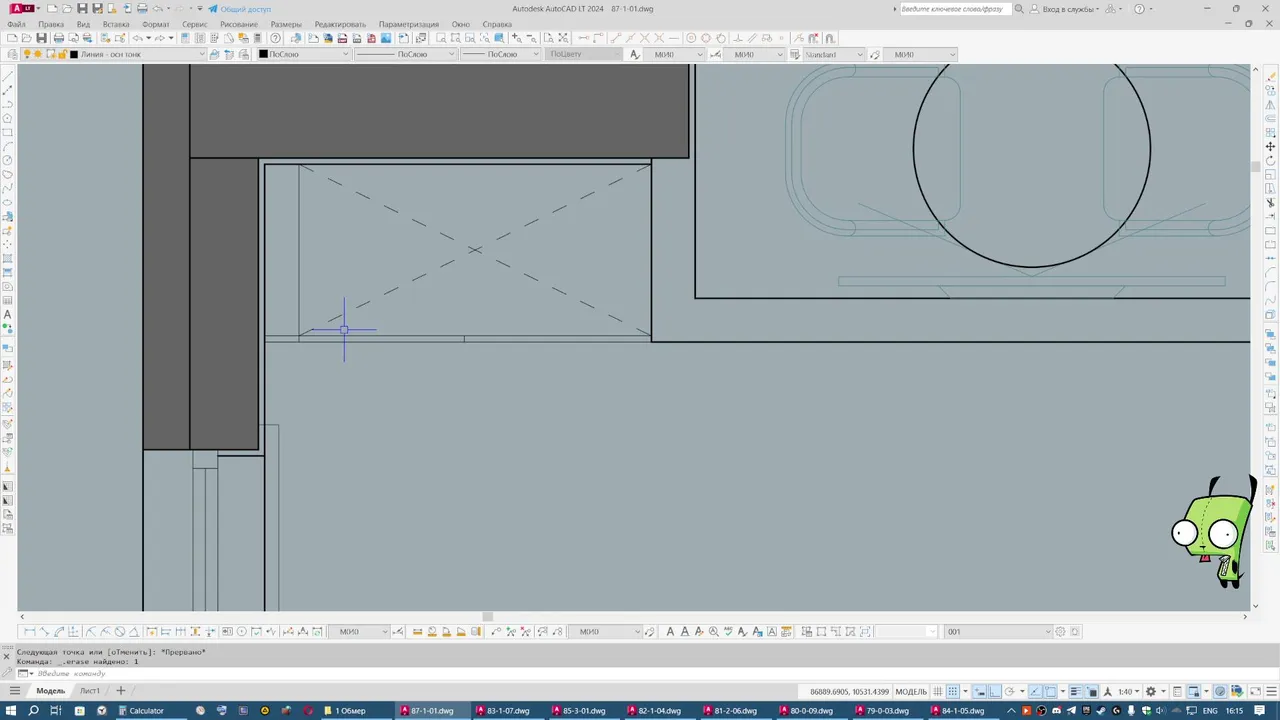1280x720 pixels.
Task: Click the black ПоСлою color swatch
Action: [263, 54]
